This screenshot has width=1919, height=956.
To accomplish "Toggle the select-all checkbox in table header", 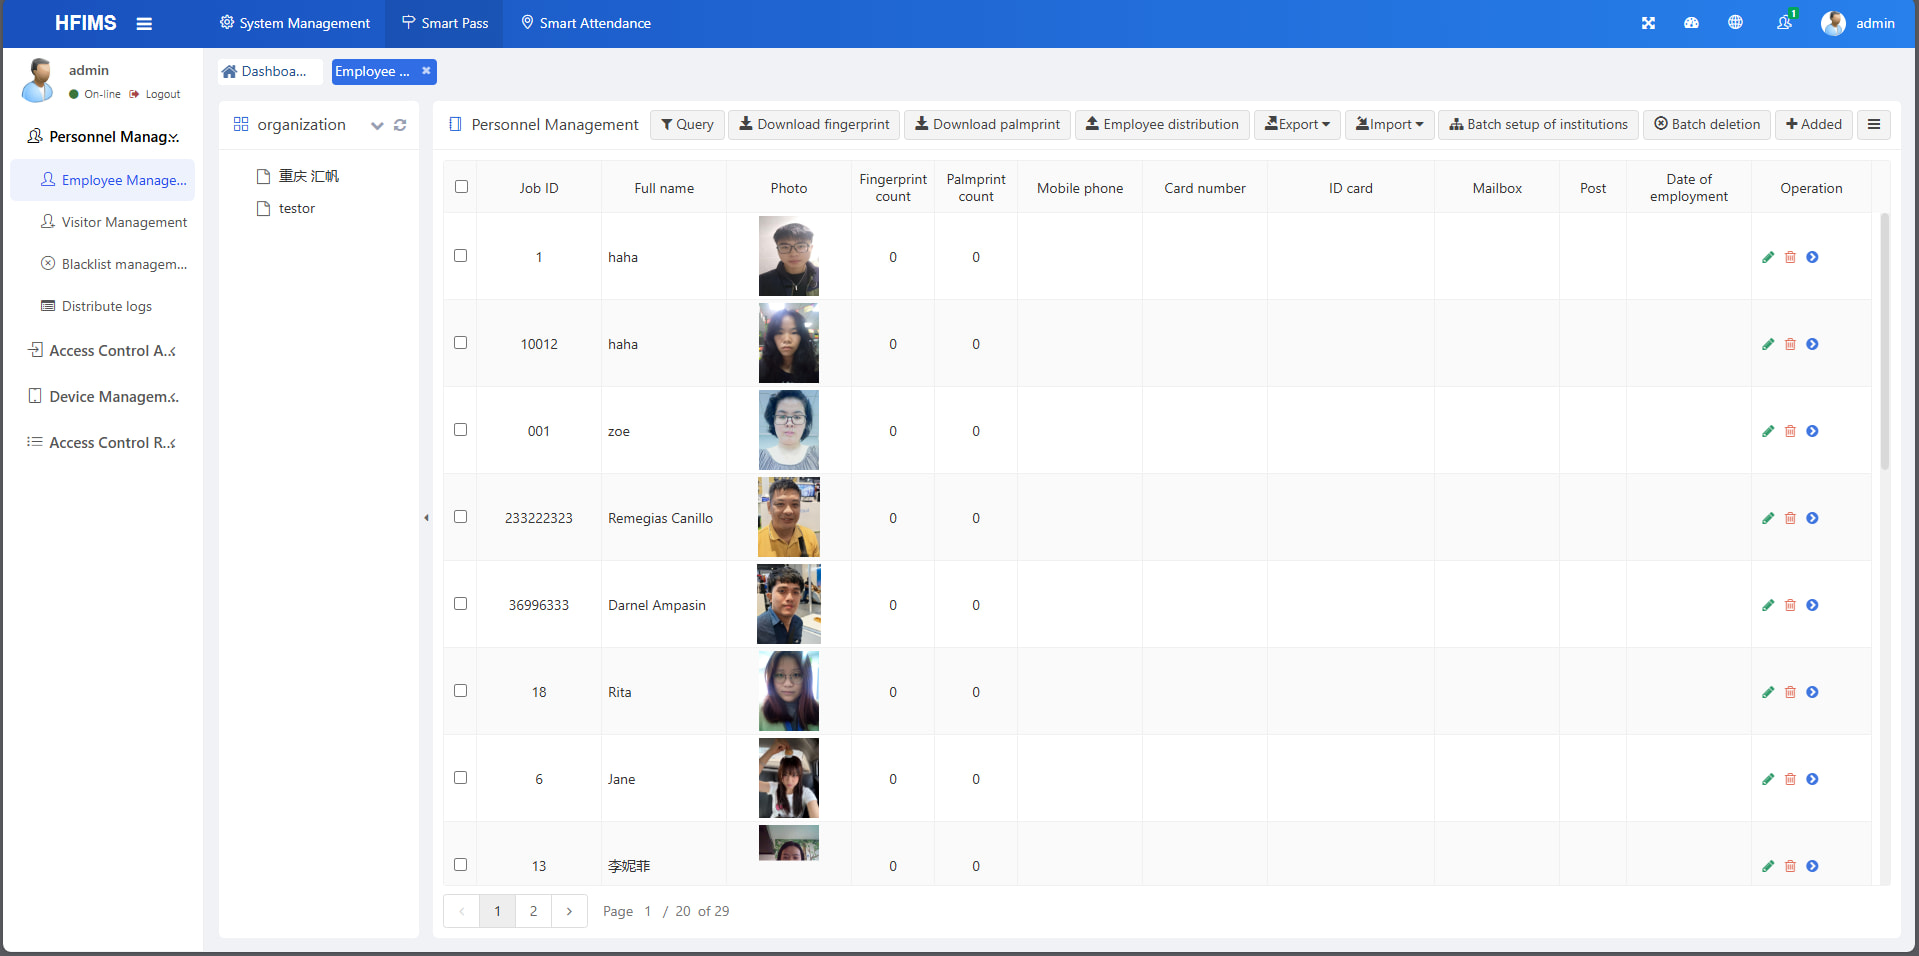I will click(x=461, y=186).
